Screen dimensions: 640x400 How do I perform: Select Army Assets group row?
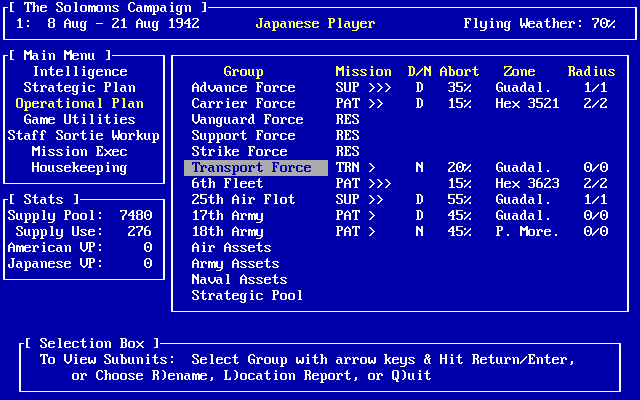(x=236, y=263)
